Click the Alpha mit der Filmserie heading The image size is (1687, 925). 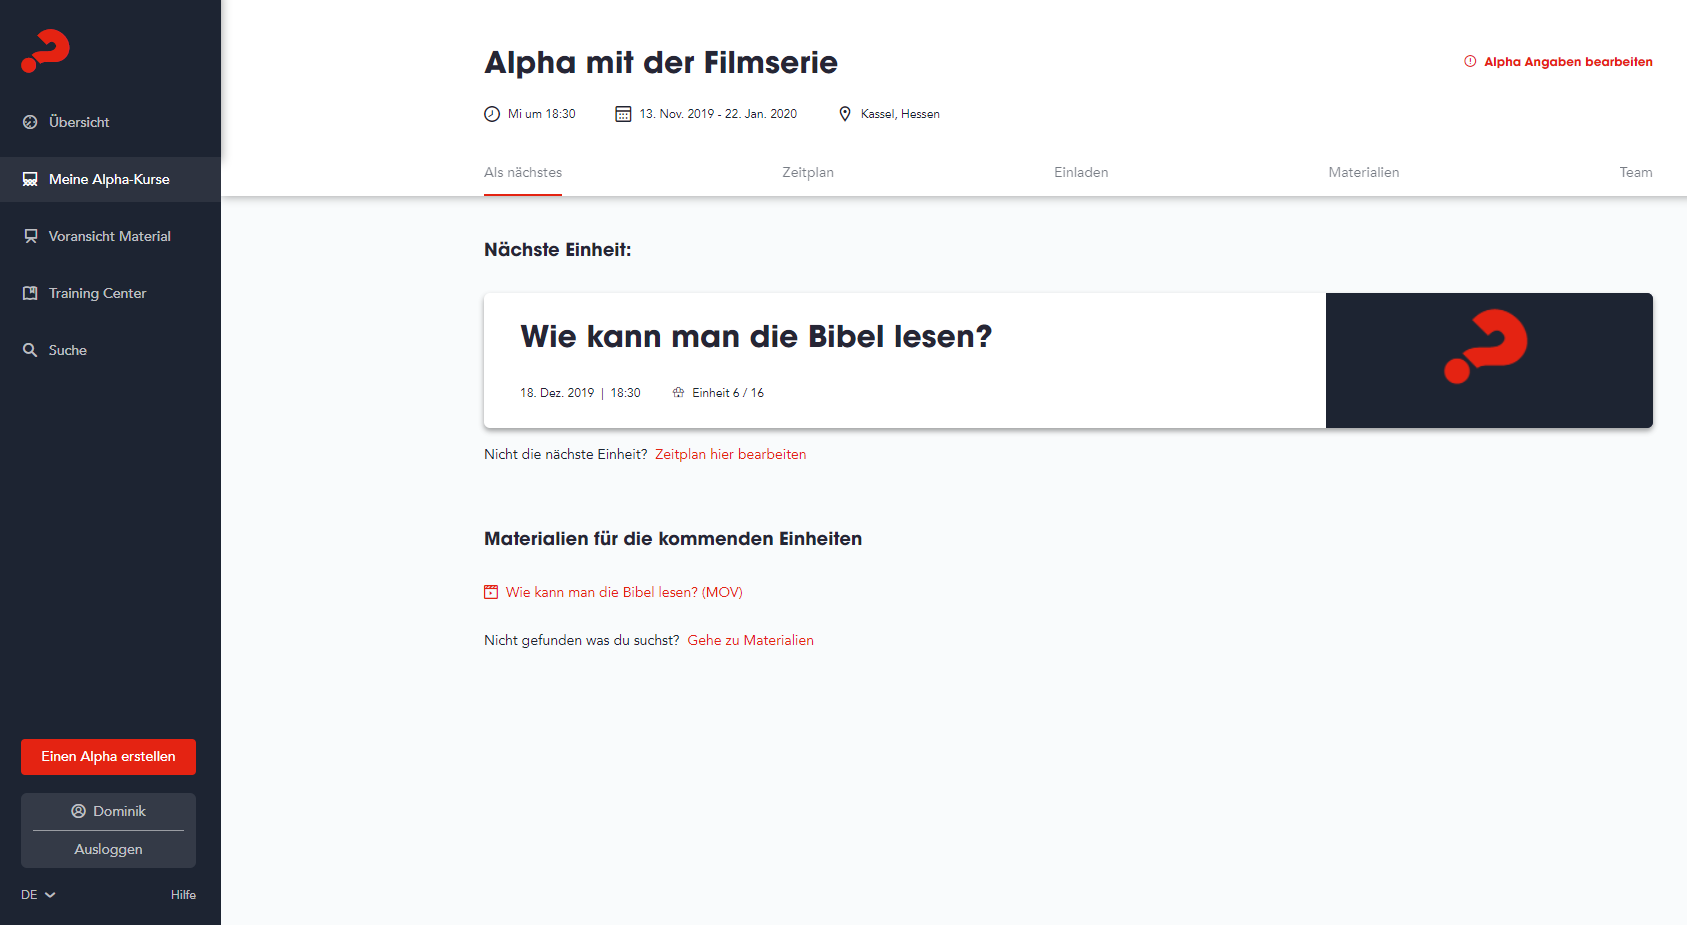(661, 62)
